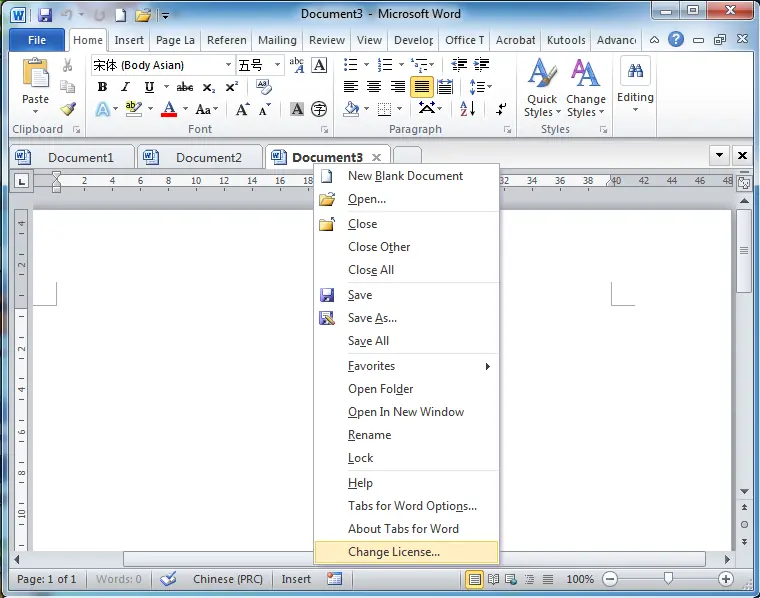Click the New document icon in Quick Access Toolbar

click(x=120, y=15)
